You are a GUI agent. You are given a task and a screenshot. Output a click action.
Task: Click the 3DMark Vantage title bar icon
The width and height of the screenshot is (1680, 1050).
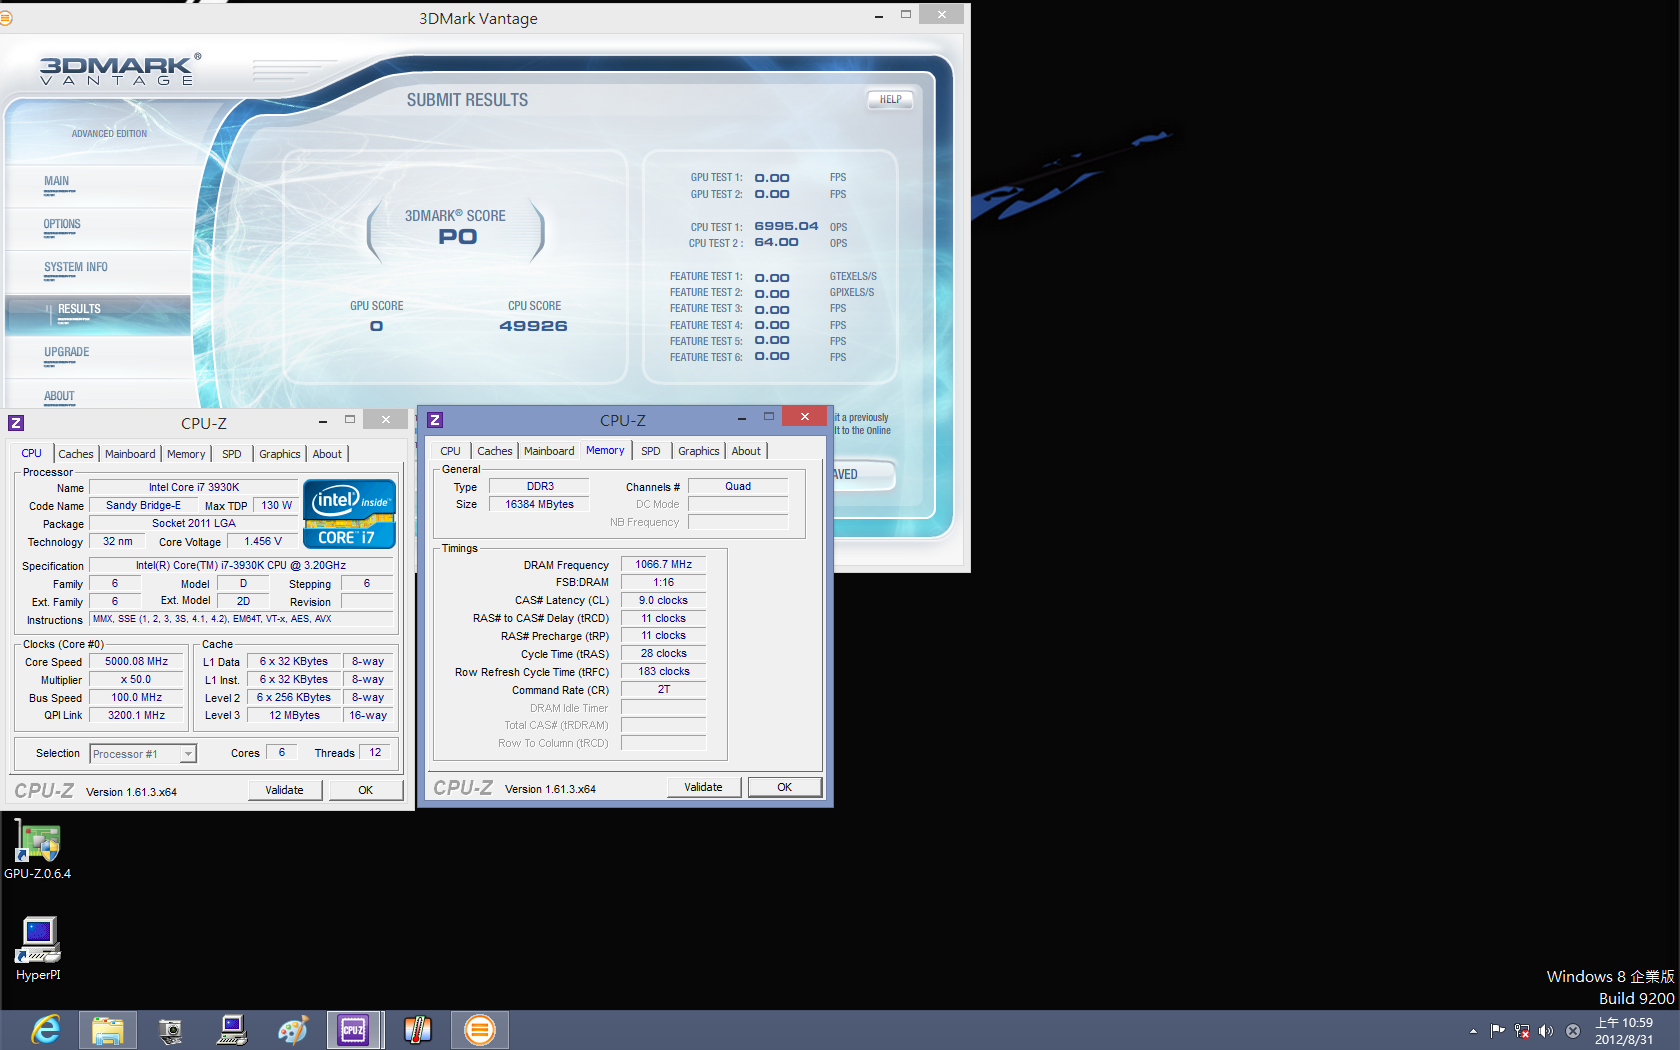[5, 18]
